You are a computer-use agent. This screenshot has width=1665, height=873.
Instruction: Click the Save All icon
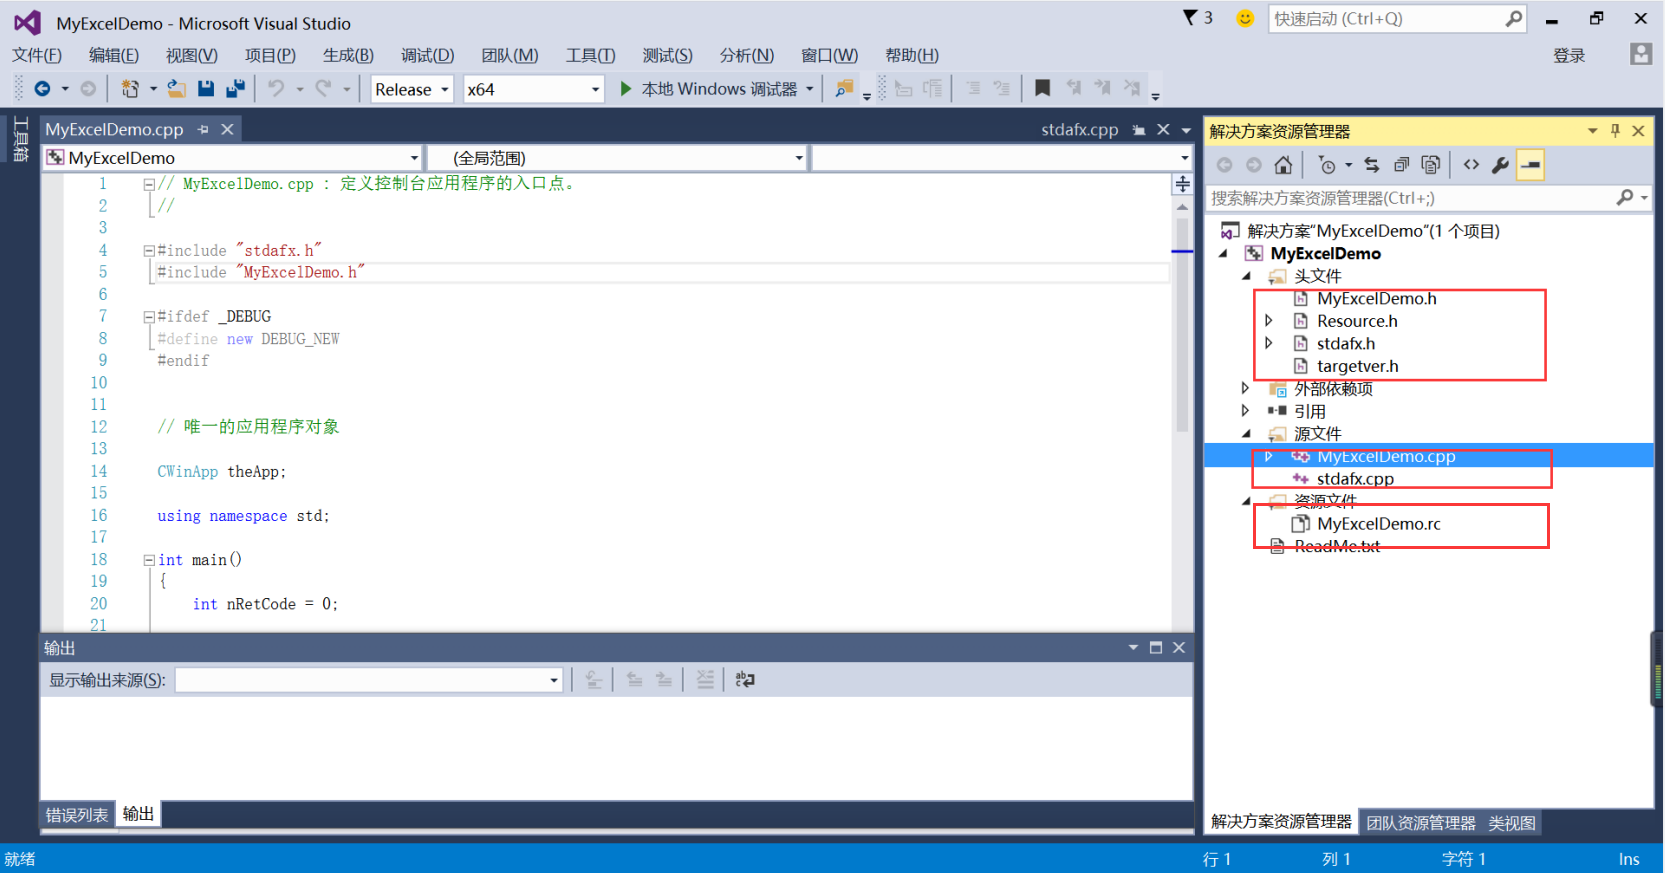pos(236,89)
